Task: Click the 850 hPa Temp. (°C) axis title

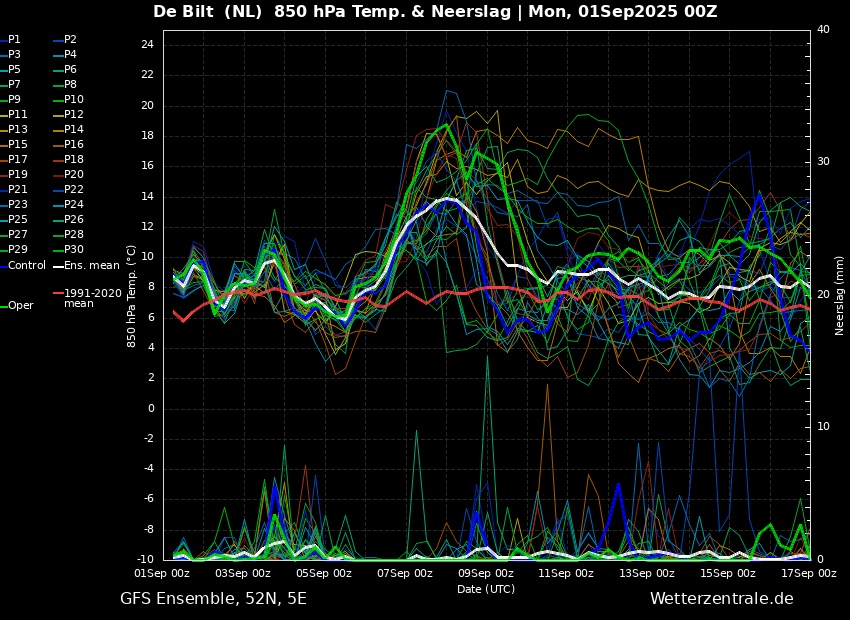Action: click(131, 296)
